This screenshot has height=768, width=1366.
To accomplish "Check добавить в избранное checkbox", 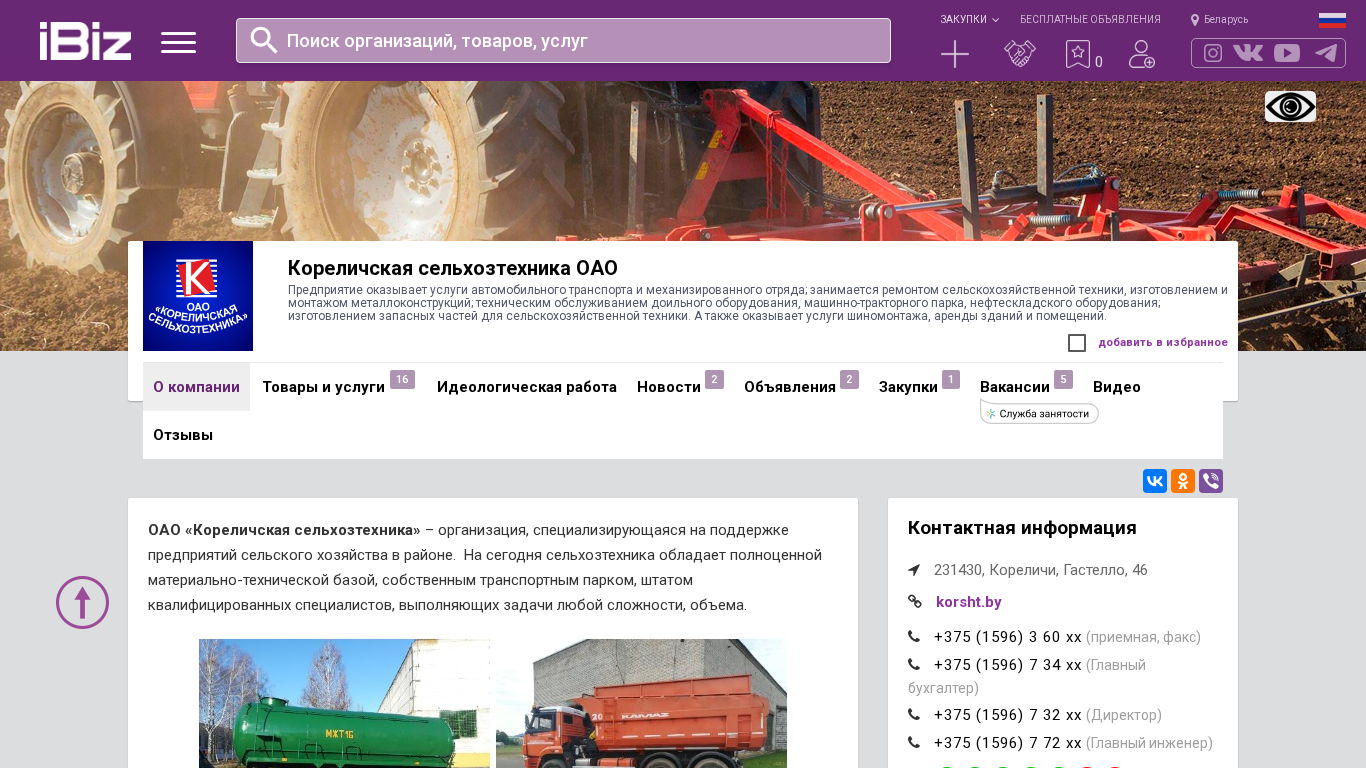I will click(1077, 343).
